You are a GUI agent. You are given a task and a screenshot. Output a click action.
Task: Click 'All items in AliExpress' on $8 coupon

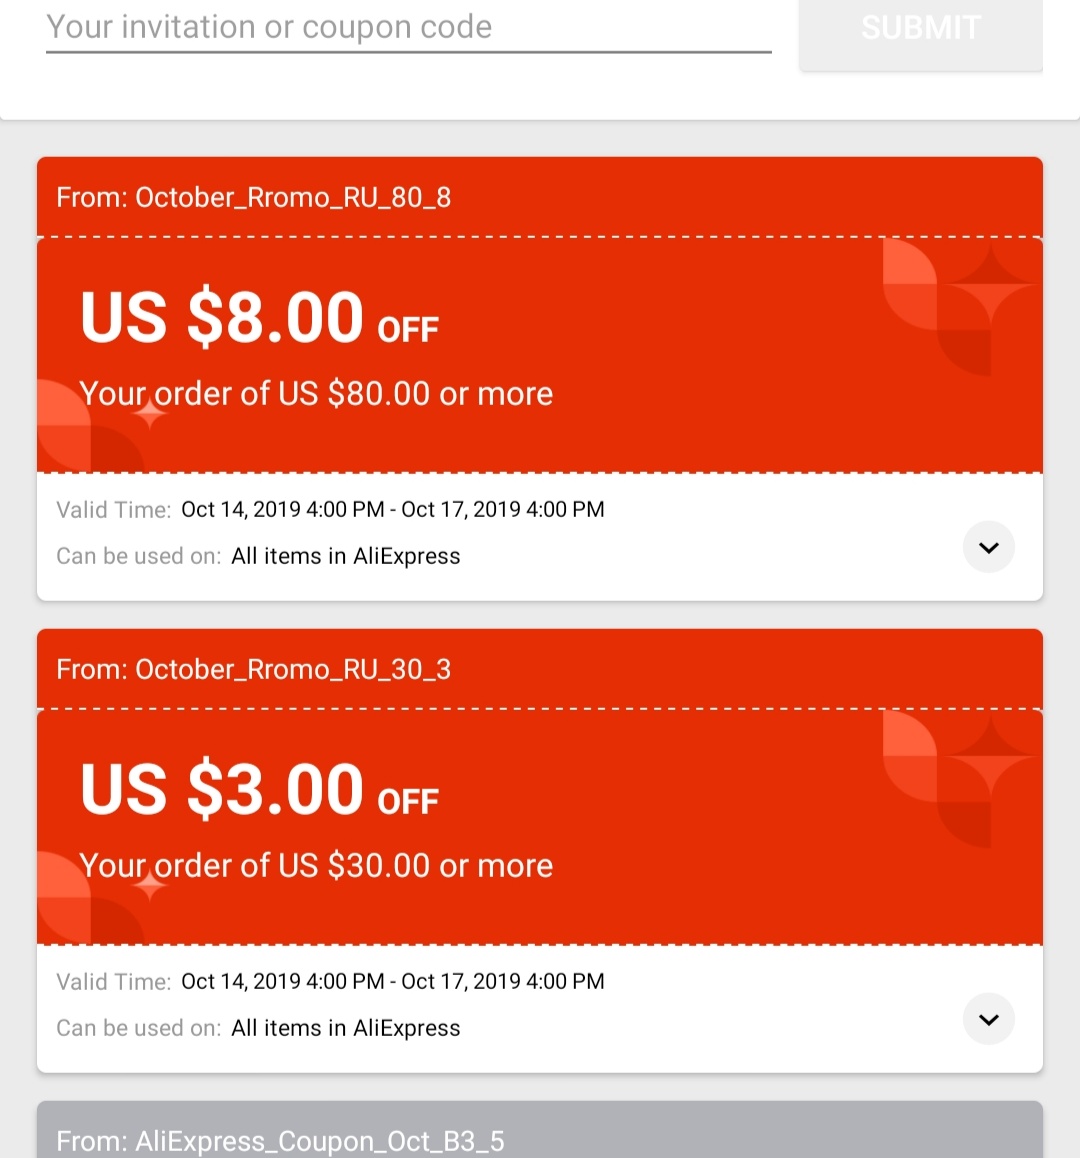click(346, 556)
